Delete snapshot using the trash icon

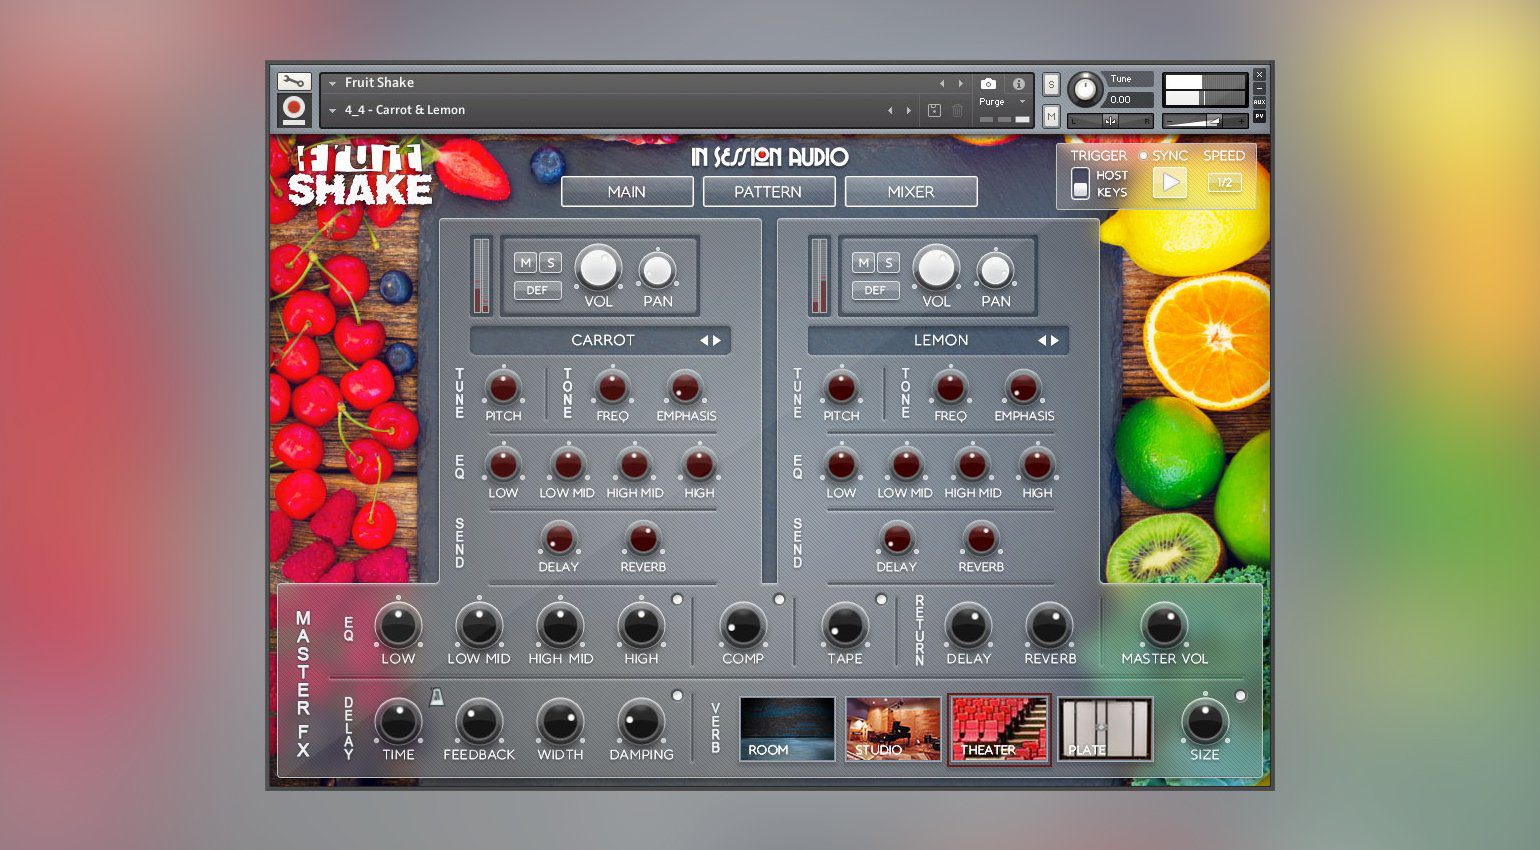click(x=957, y=110)
